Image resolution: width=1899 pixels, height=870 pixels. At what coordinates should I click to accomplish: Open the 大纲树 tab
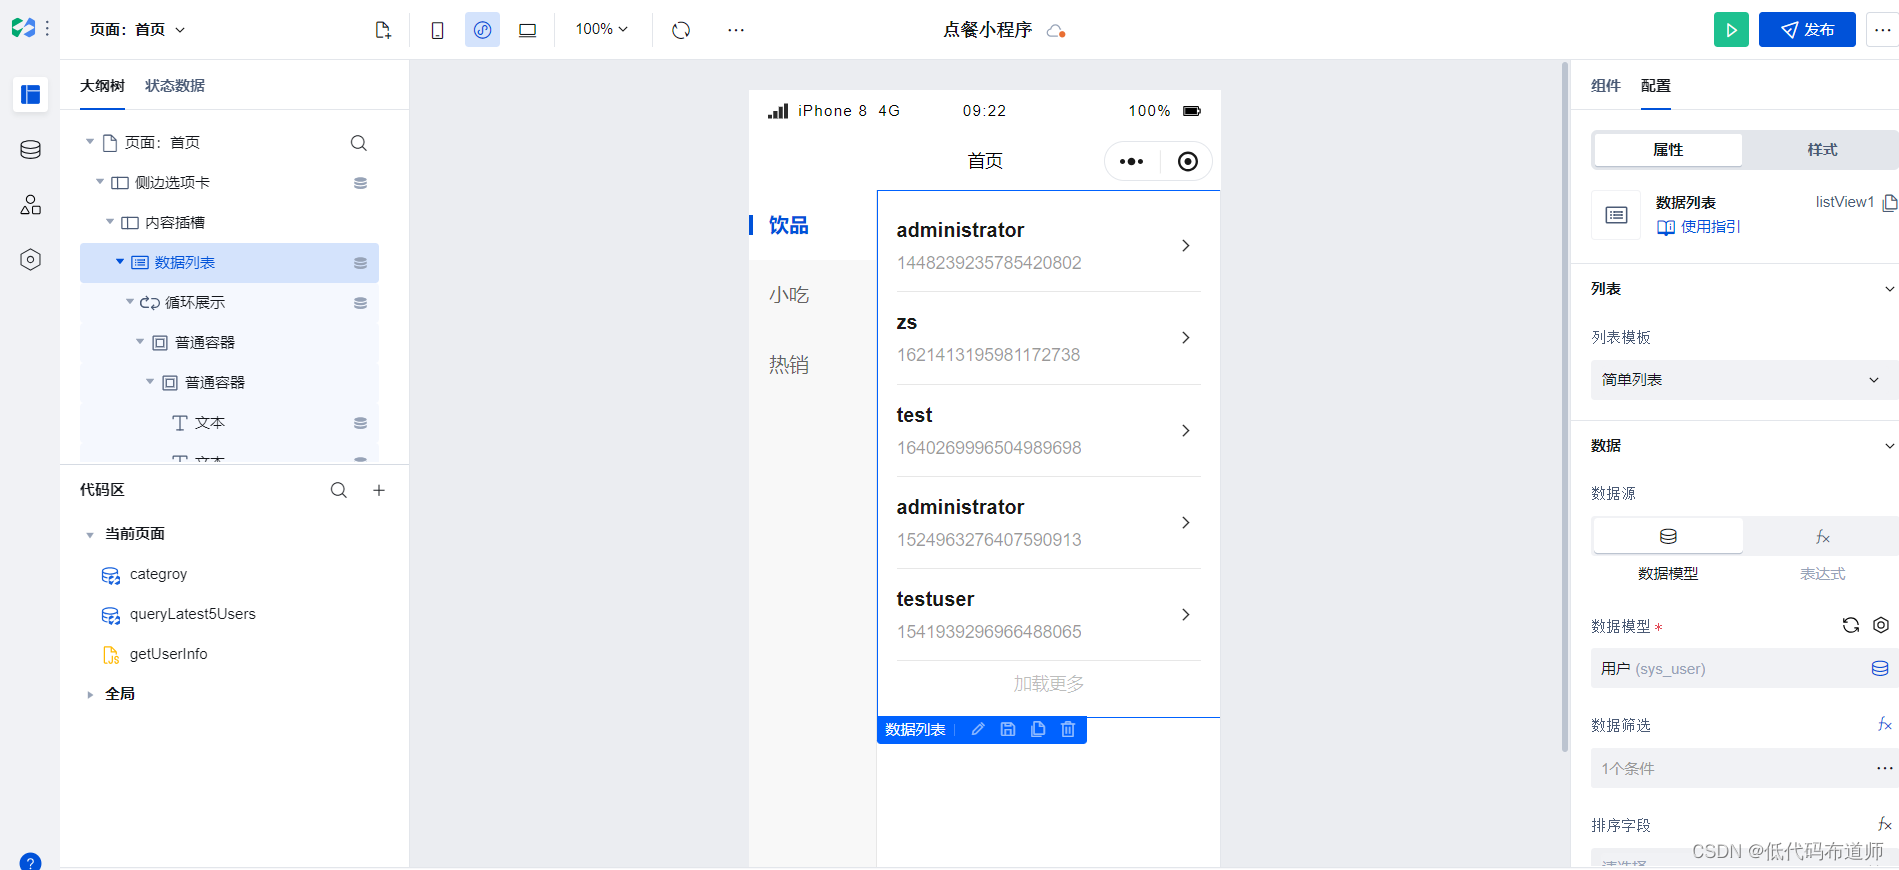[102, 86]
